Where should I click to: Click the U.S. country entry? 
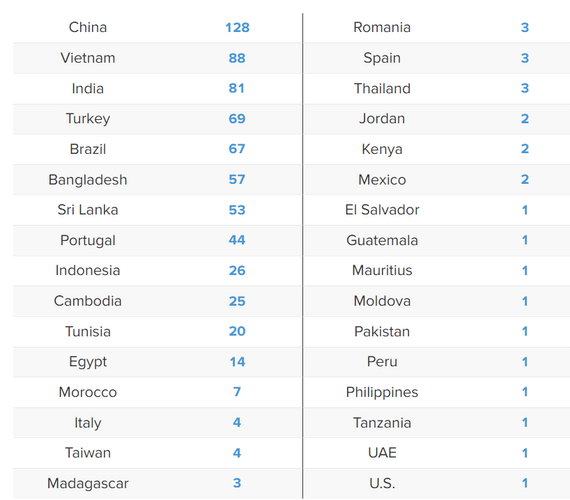click(x=382, y=484)
